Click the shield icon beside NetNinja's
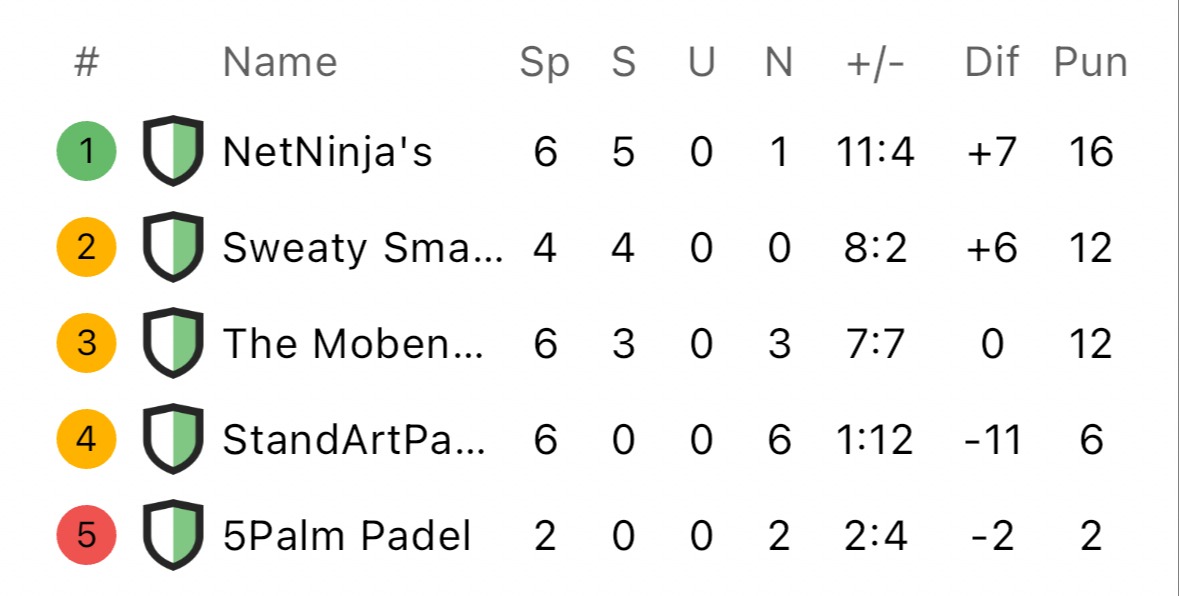Screen dimensions: 1179x596 pyautogui.click(x=173, y=151)
